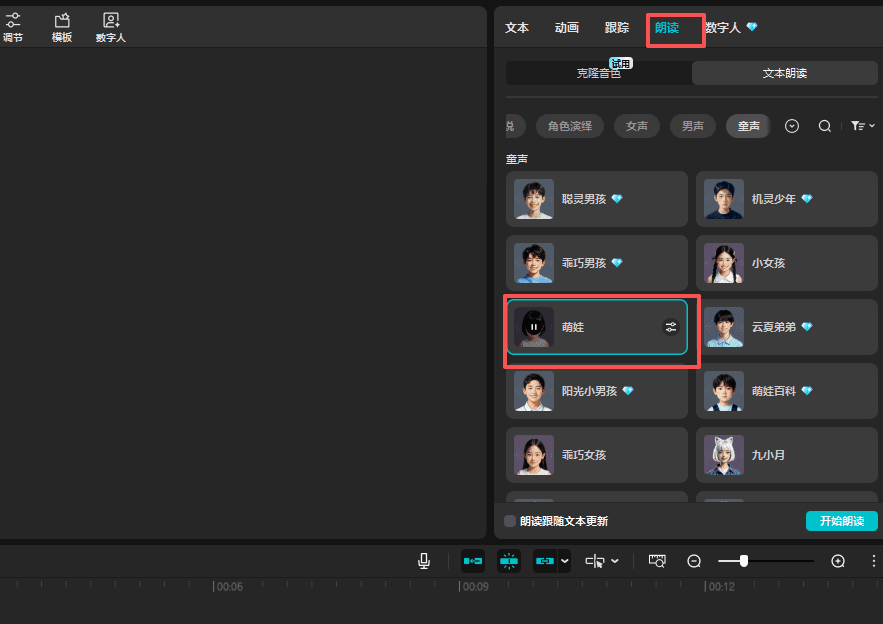Open the voice filter dropdown
Screen dimensions: 883x624
[x=862, y=126]
